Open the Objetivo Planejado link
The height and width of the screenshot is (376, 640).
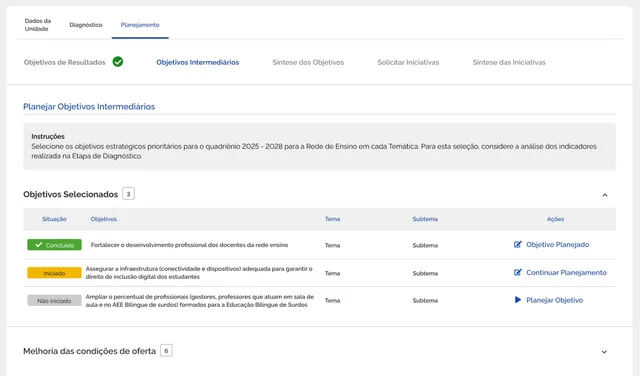click(558, 245)
